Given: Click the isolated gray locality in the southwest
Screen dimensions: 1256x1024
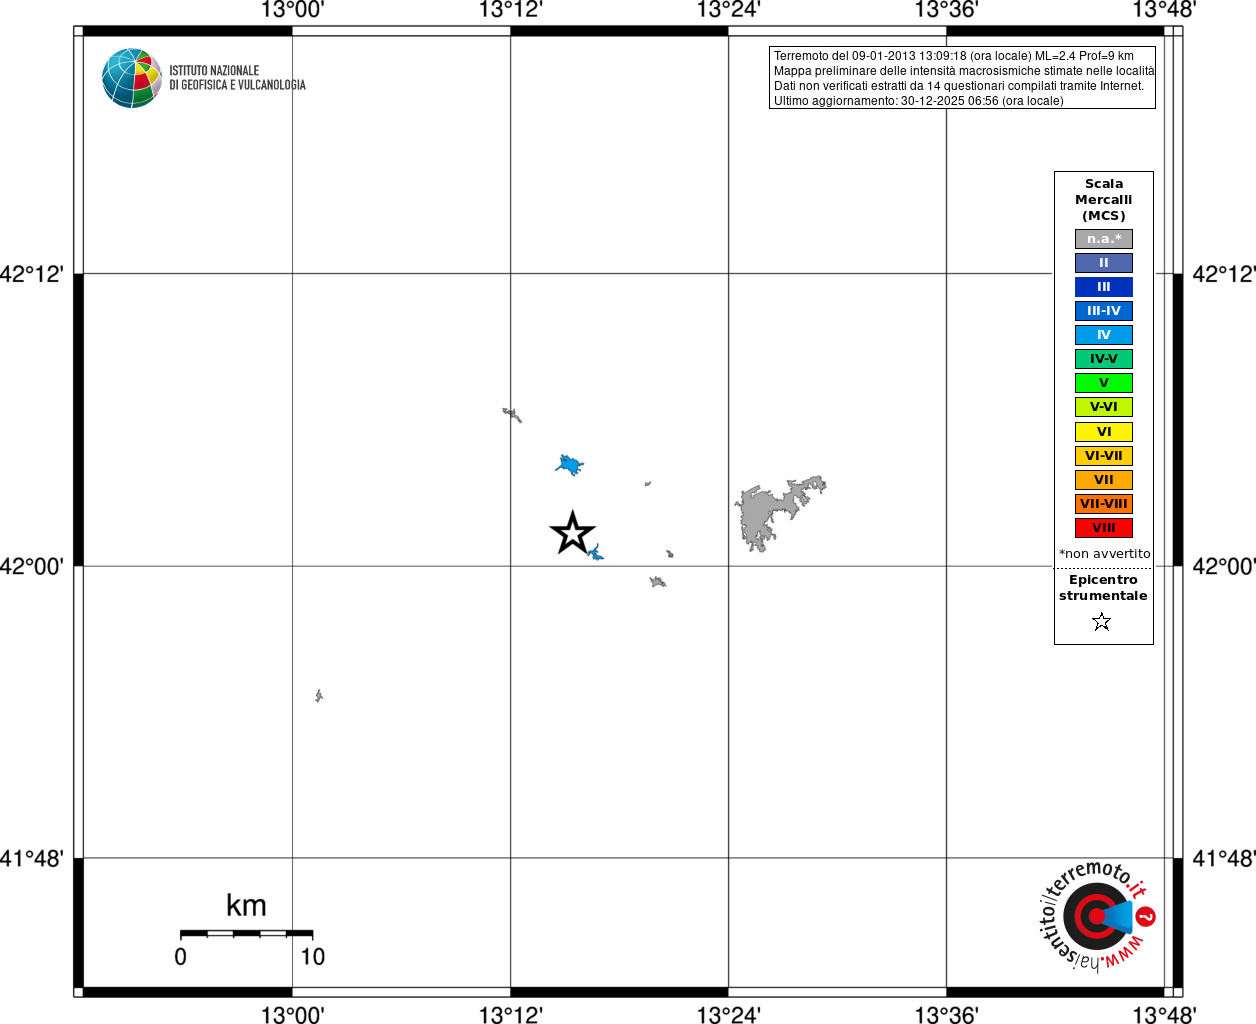Looking at the screenshot, I should pos(319,695).
